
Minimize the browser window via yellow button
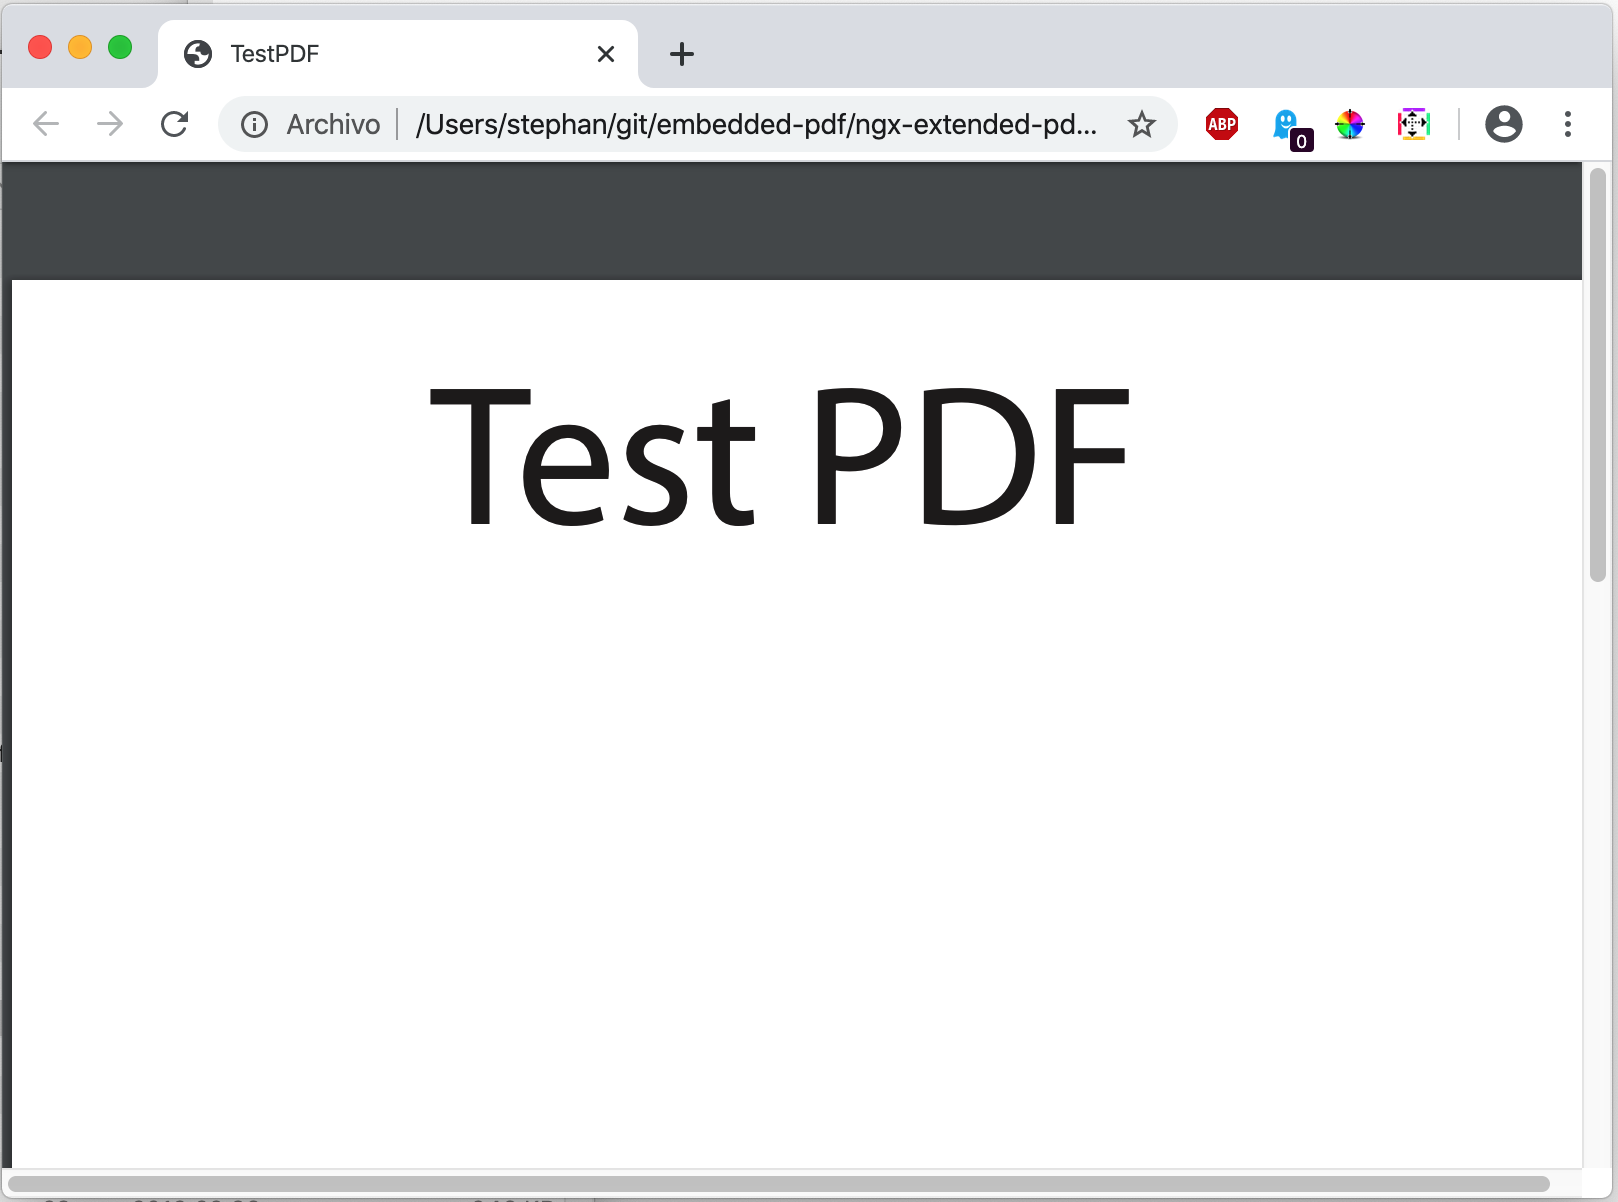click(x=80, y=47)
